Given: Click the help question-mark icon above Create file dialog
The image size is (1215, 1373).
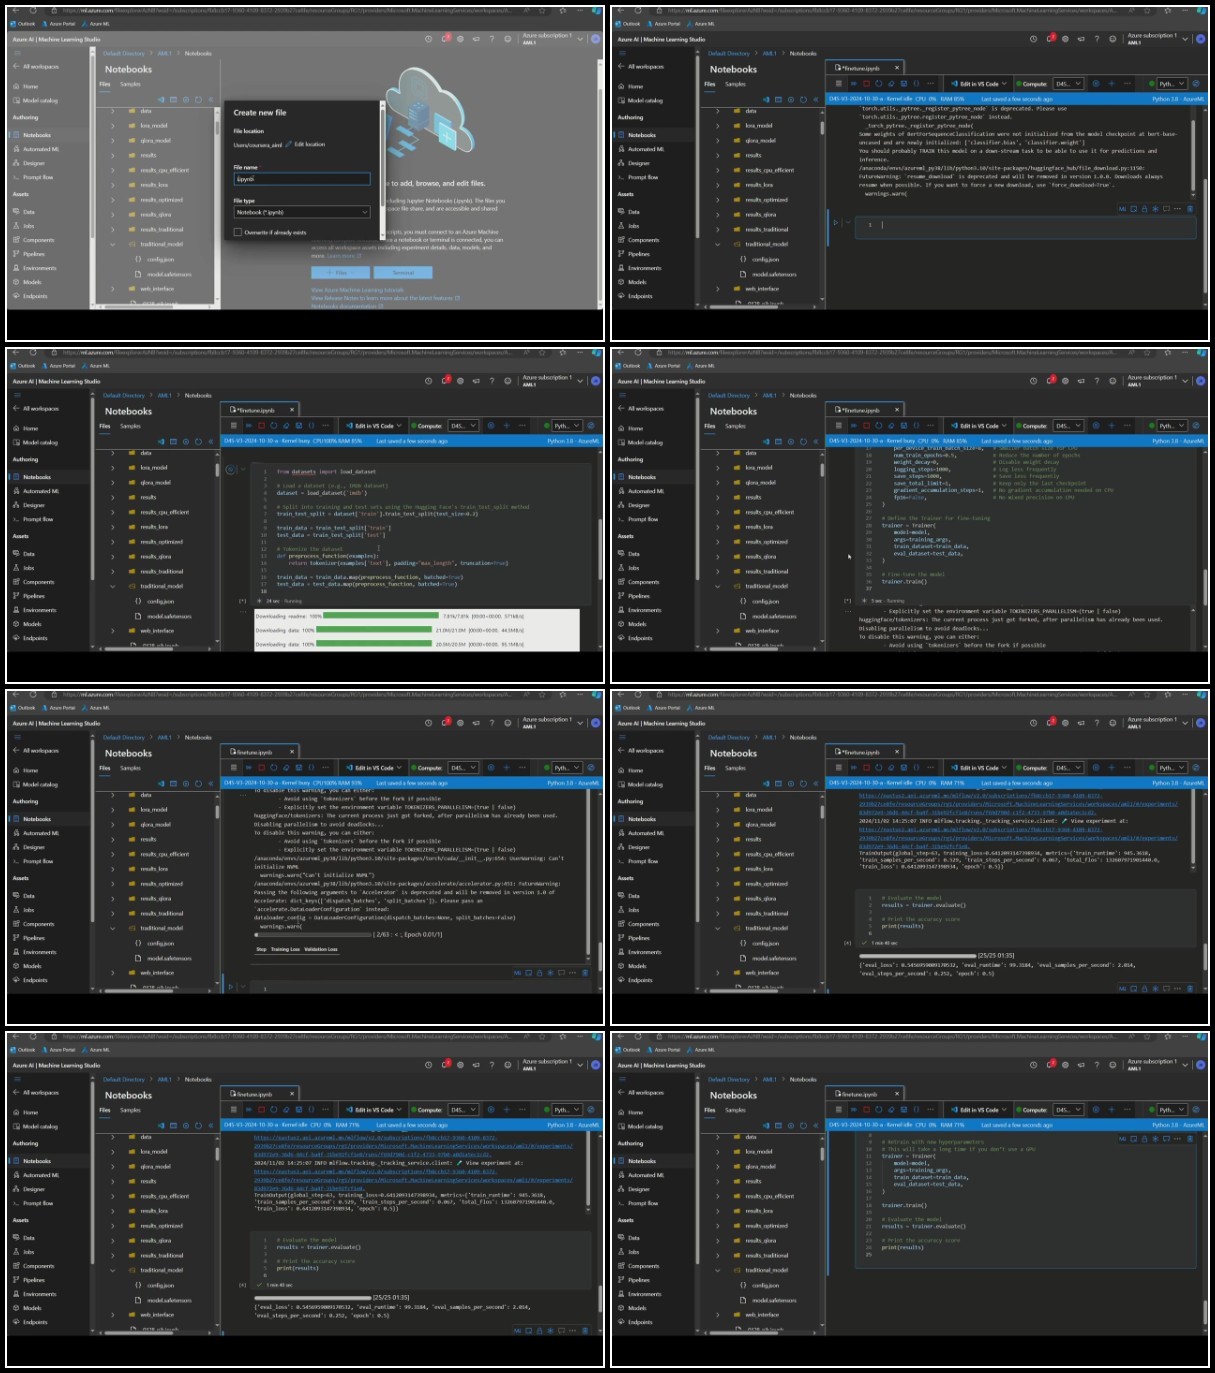Looking at the screenshot, I should pos(492,39).
